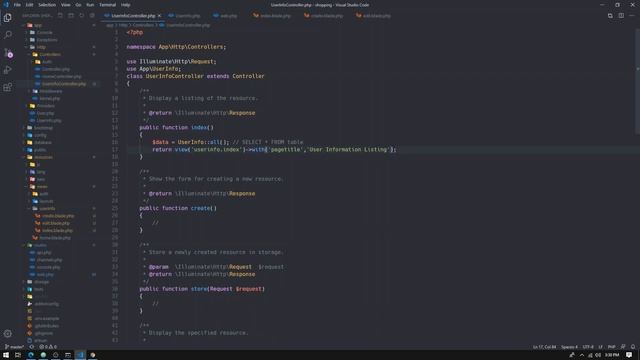Image resolution: width=640 pixels, height=360 pixels.
Task: Open Kernel.php in the file tree
Action: [50, 98]
